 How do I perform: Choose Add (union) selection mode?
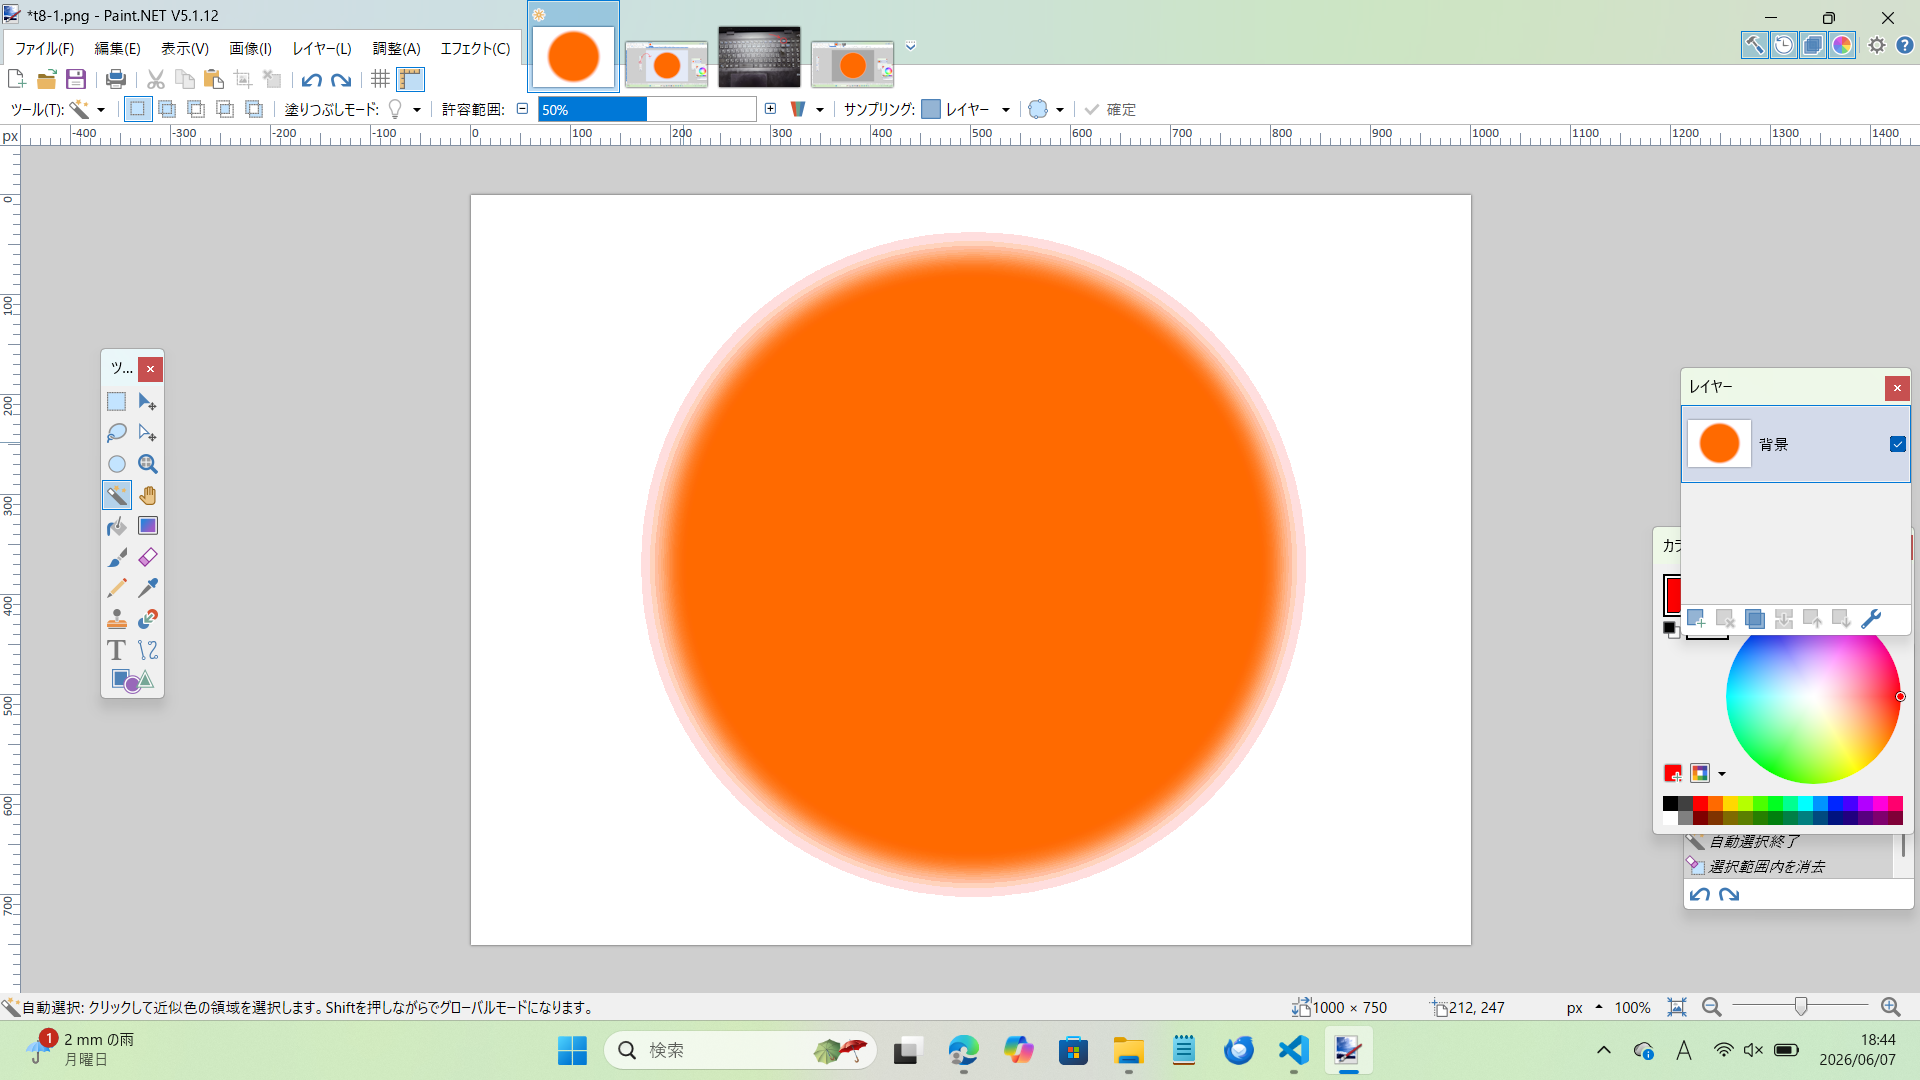coord(167,109)
